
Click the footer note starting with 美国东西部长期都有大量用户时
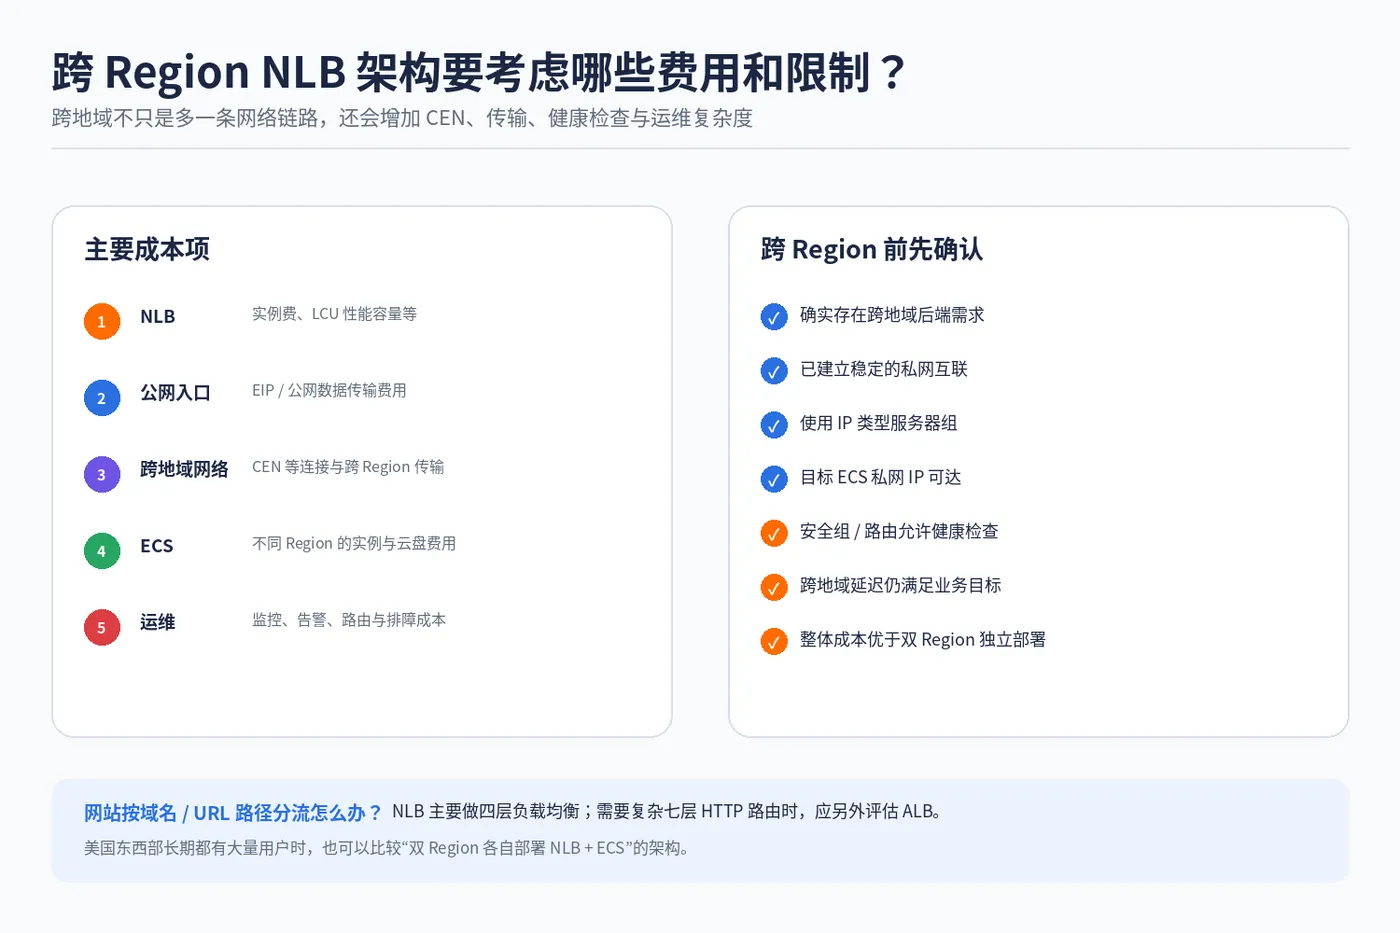pyautogui.click(x=387, y=848)
